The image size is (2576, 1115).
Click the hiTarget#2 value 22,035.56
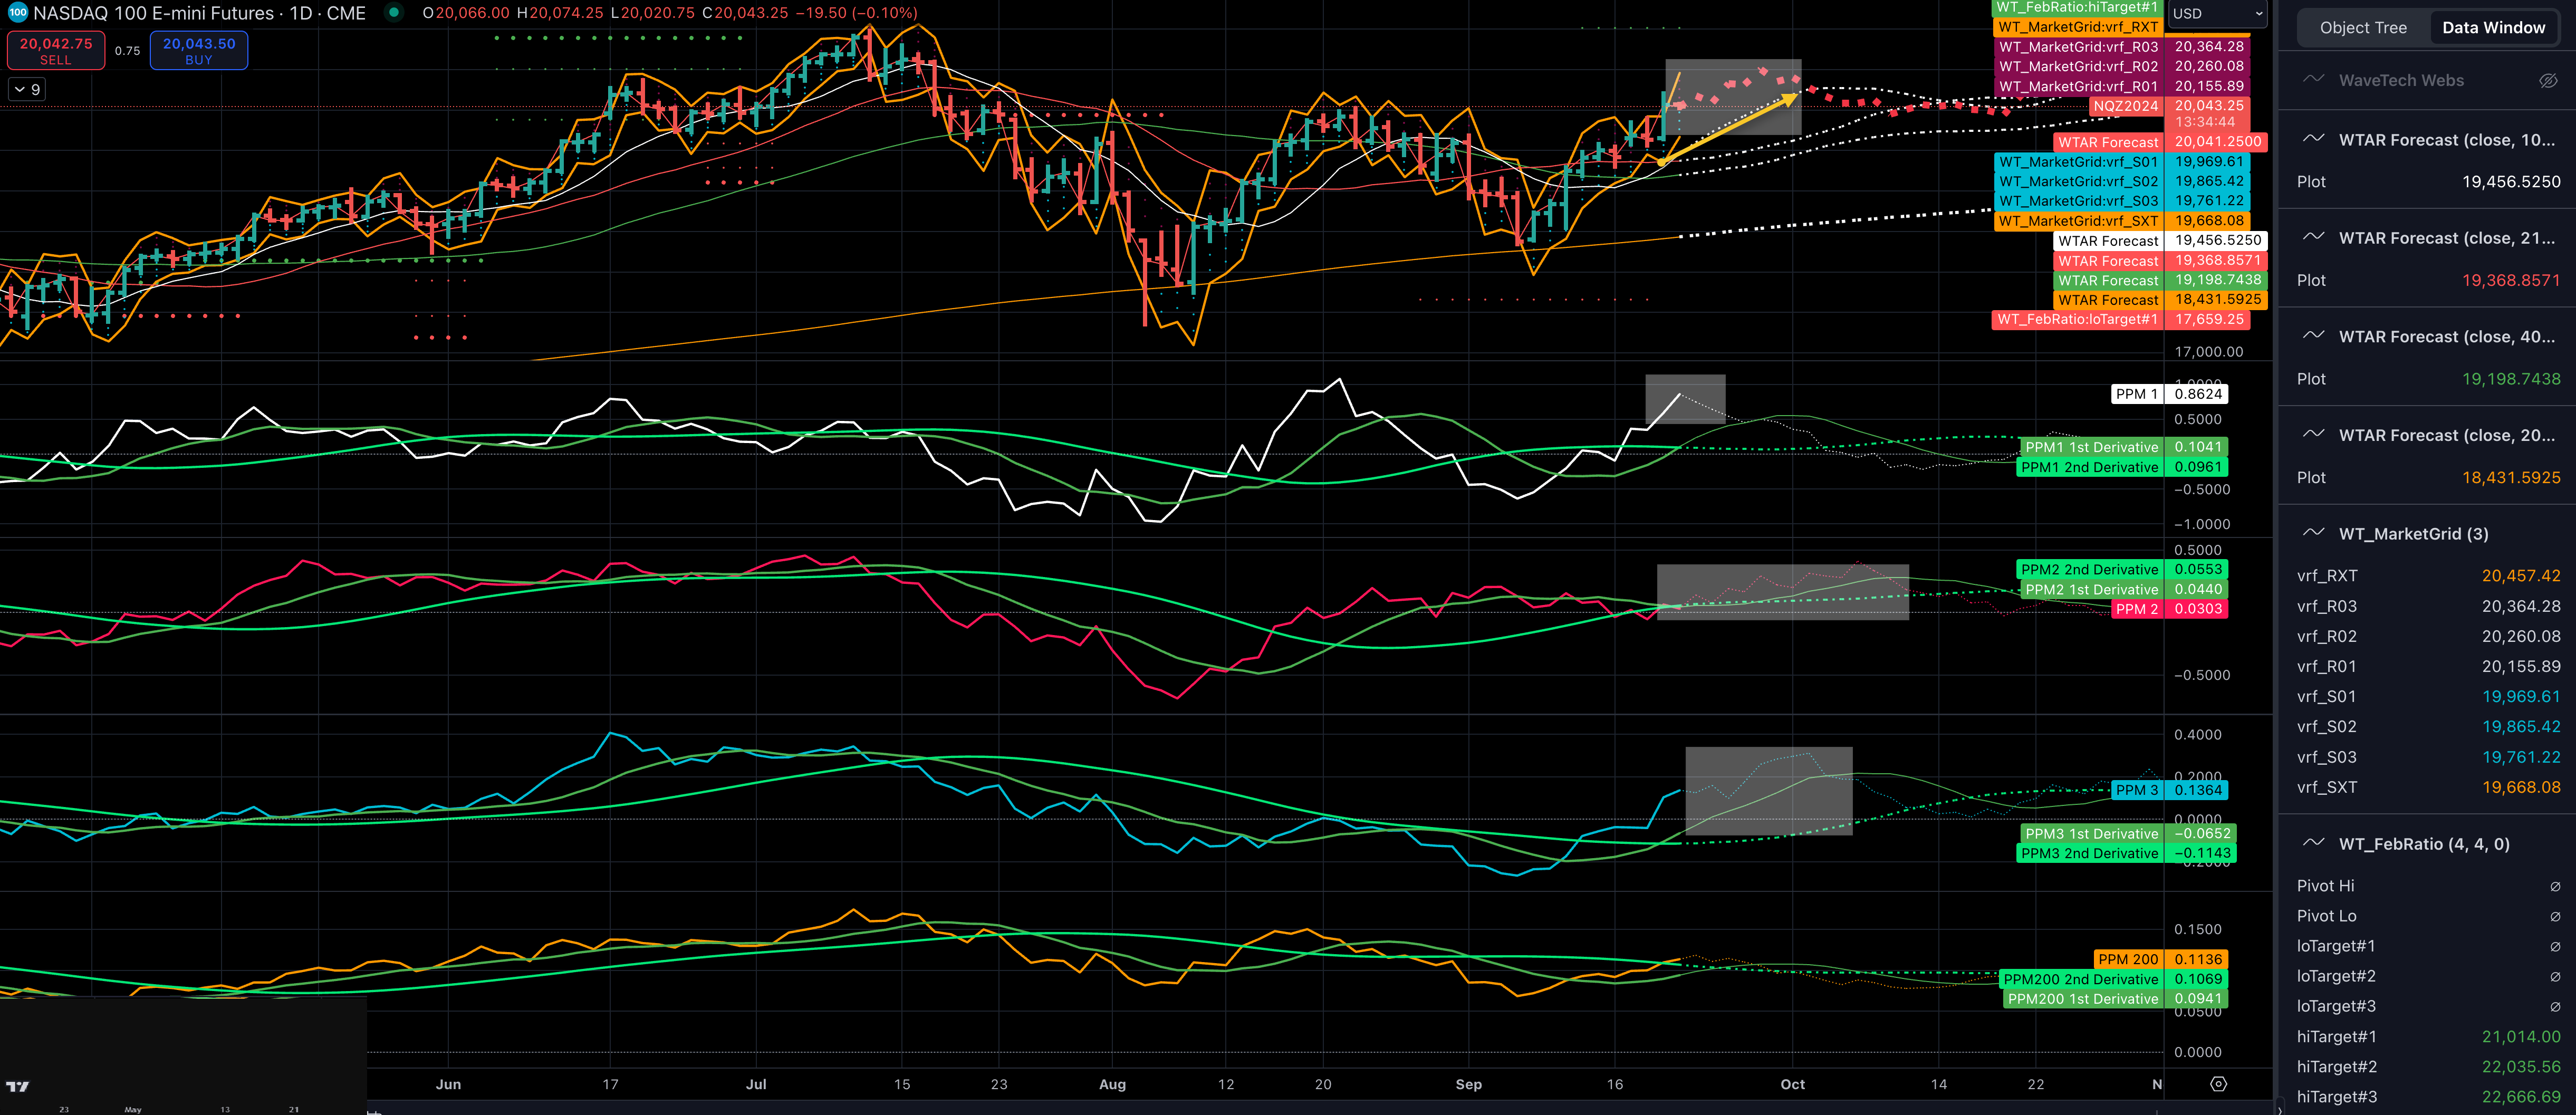[2521, 1067]
